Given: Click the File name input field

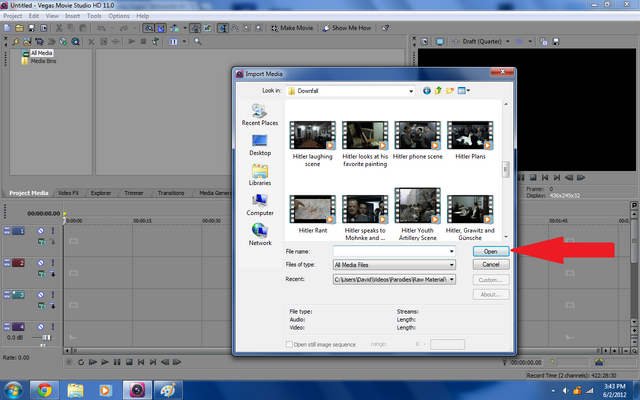Looking at the screenshot, I should click(391, 251).
